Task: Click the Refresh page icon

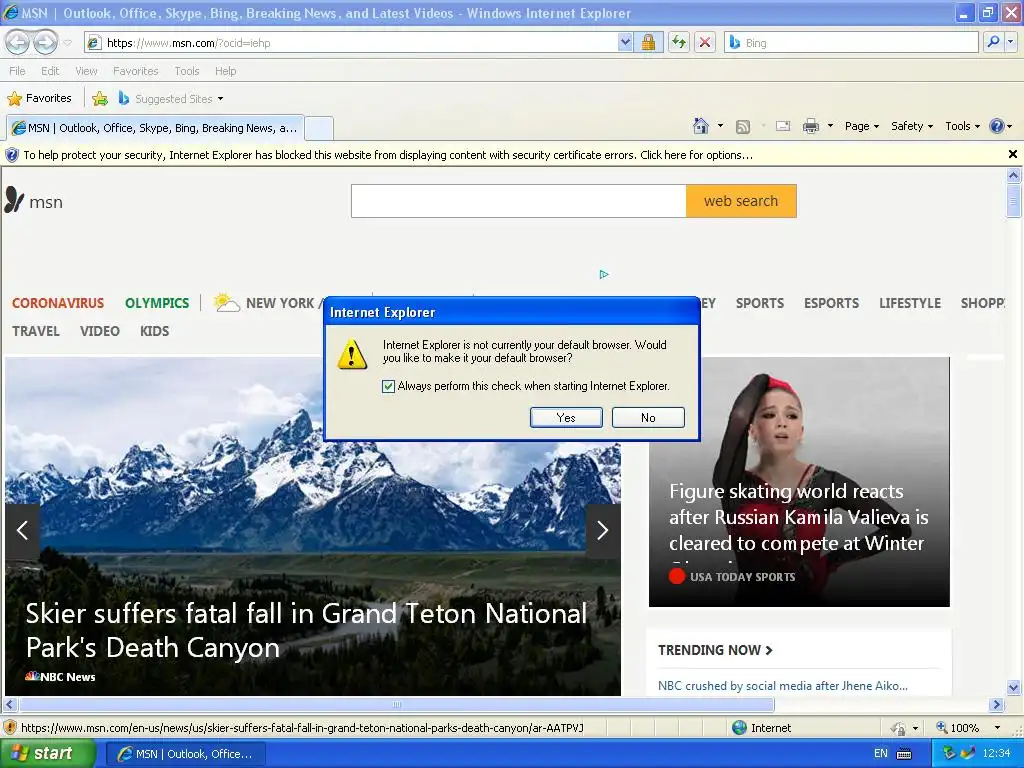Action: pos(679,43)
